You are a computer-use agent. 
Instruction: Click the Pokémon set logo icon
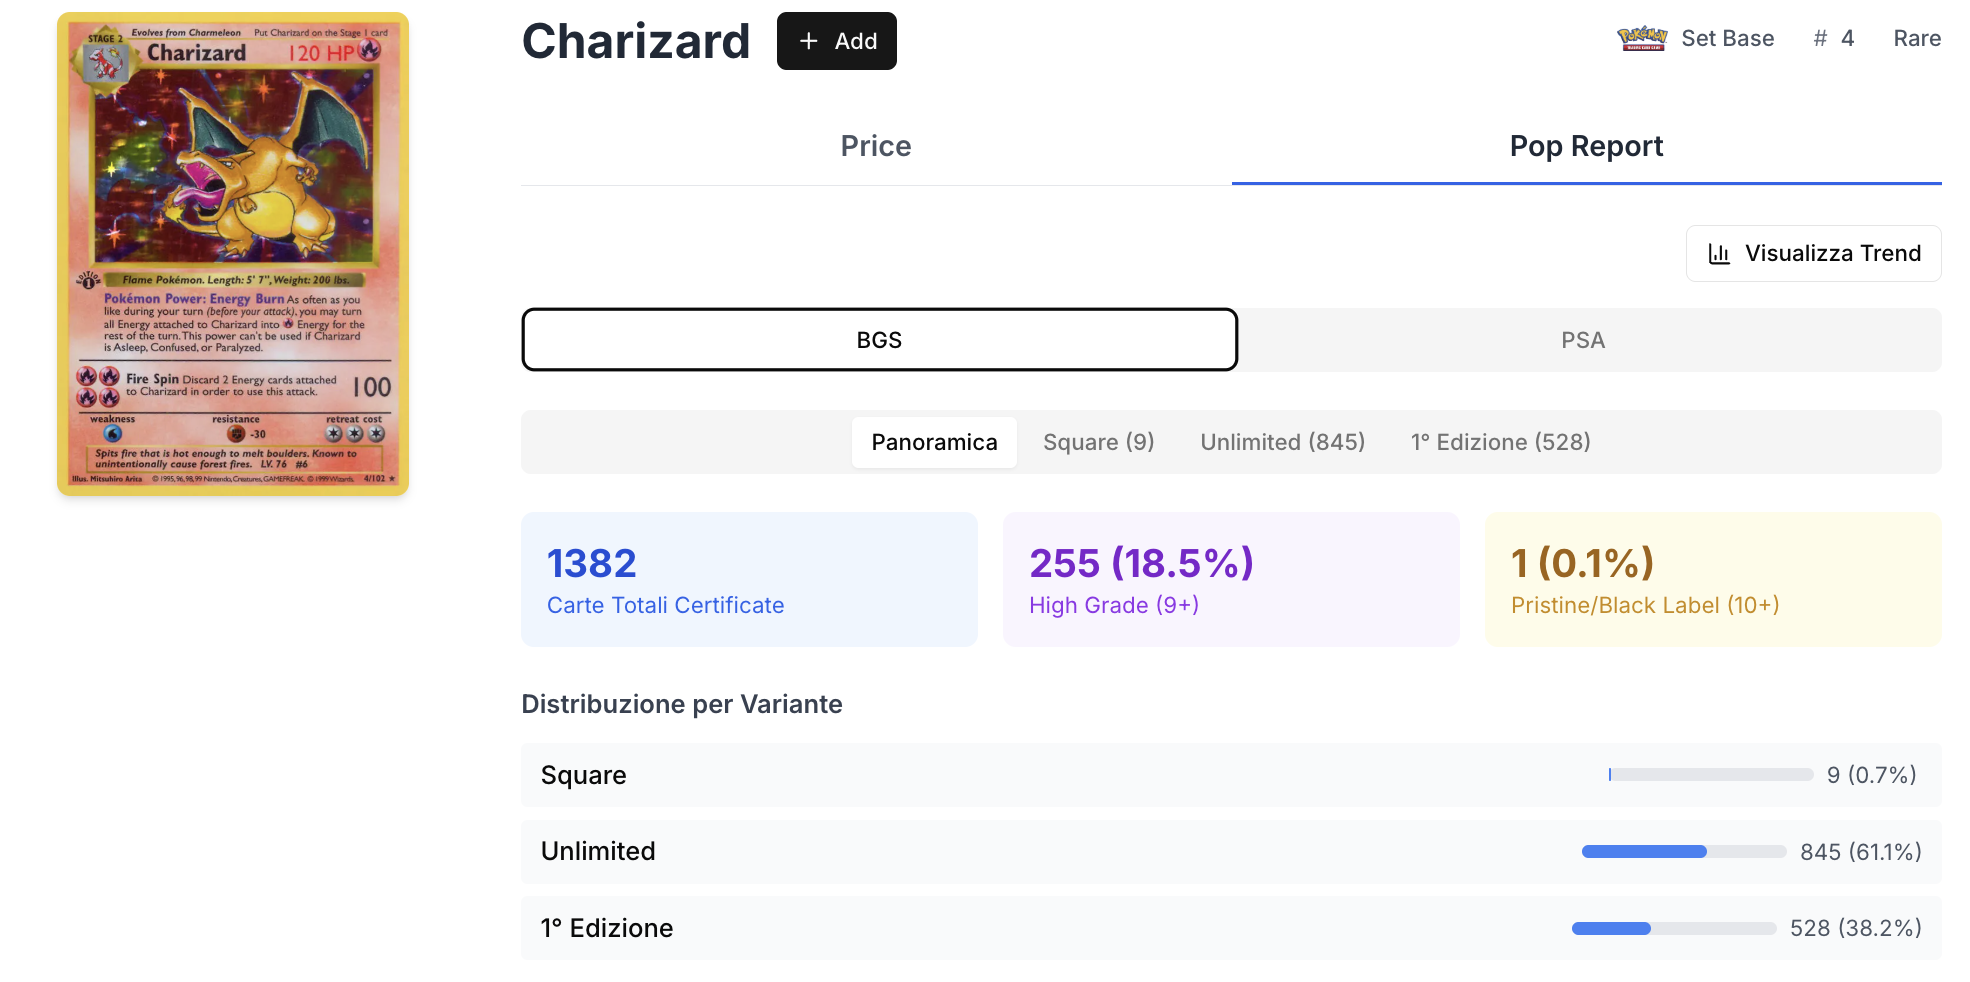point(1642,39)
